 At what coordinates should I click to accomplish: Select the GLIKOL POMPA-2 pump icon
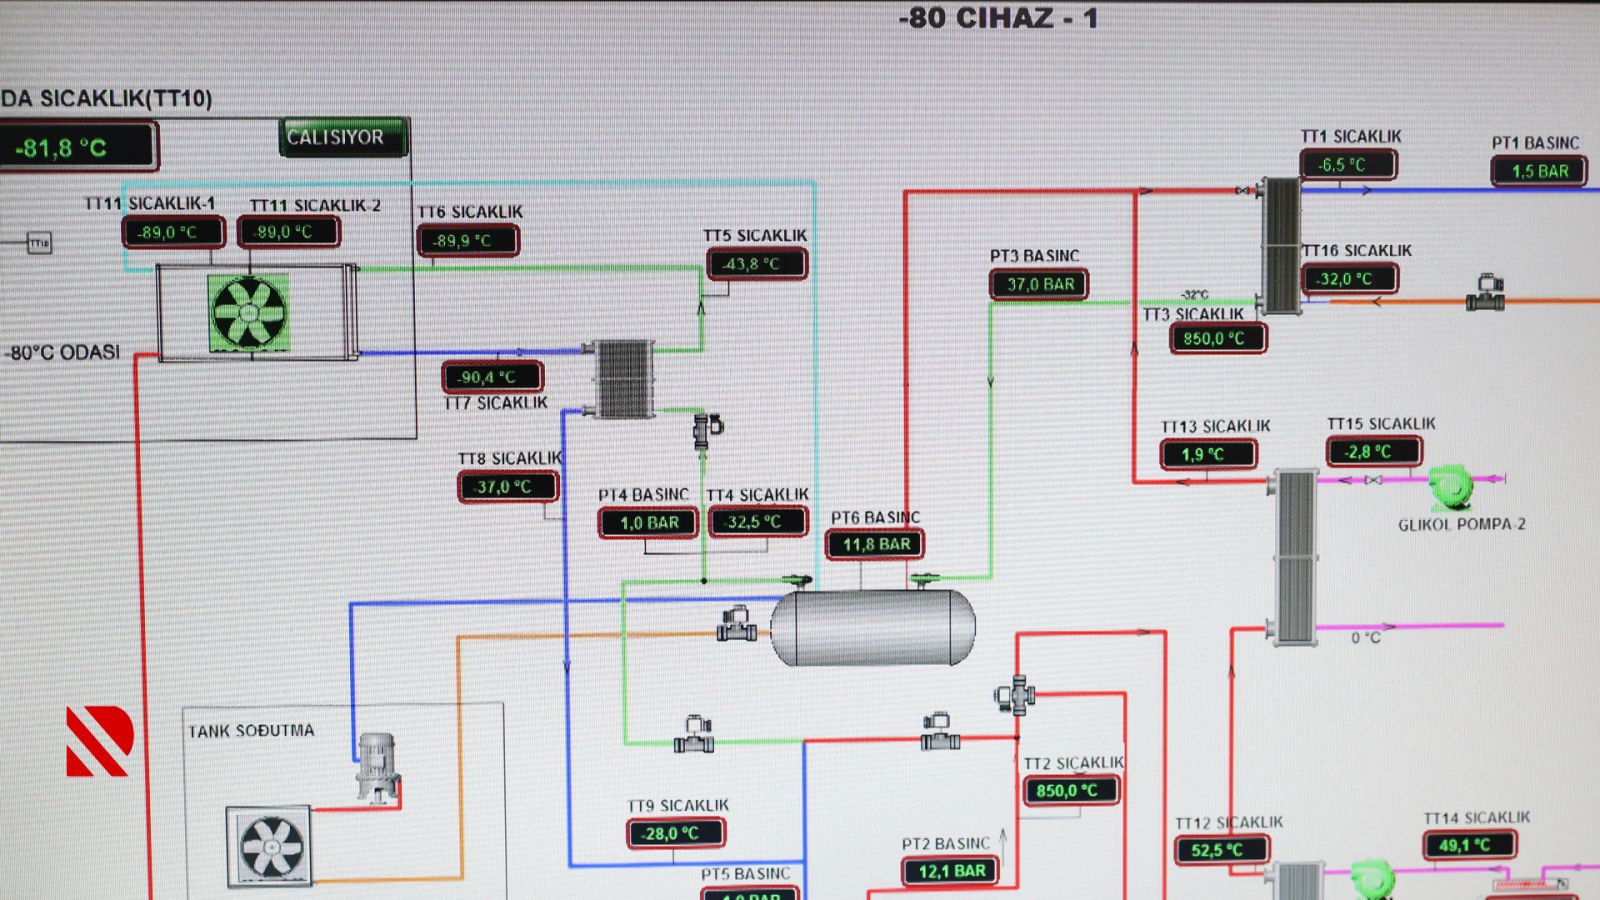pos(1450,487)
